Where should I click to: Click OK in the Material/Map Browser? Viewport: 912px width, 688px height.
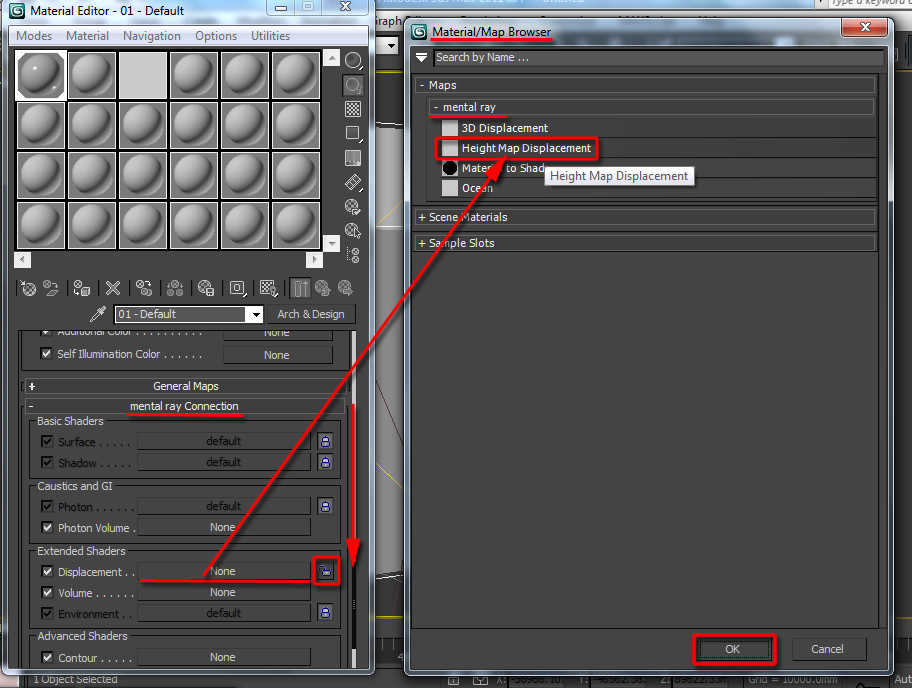733,649
